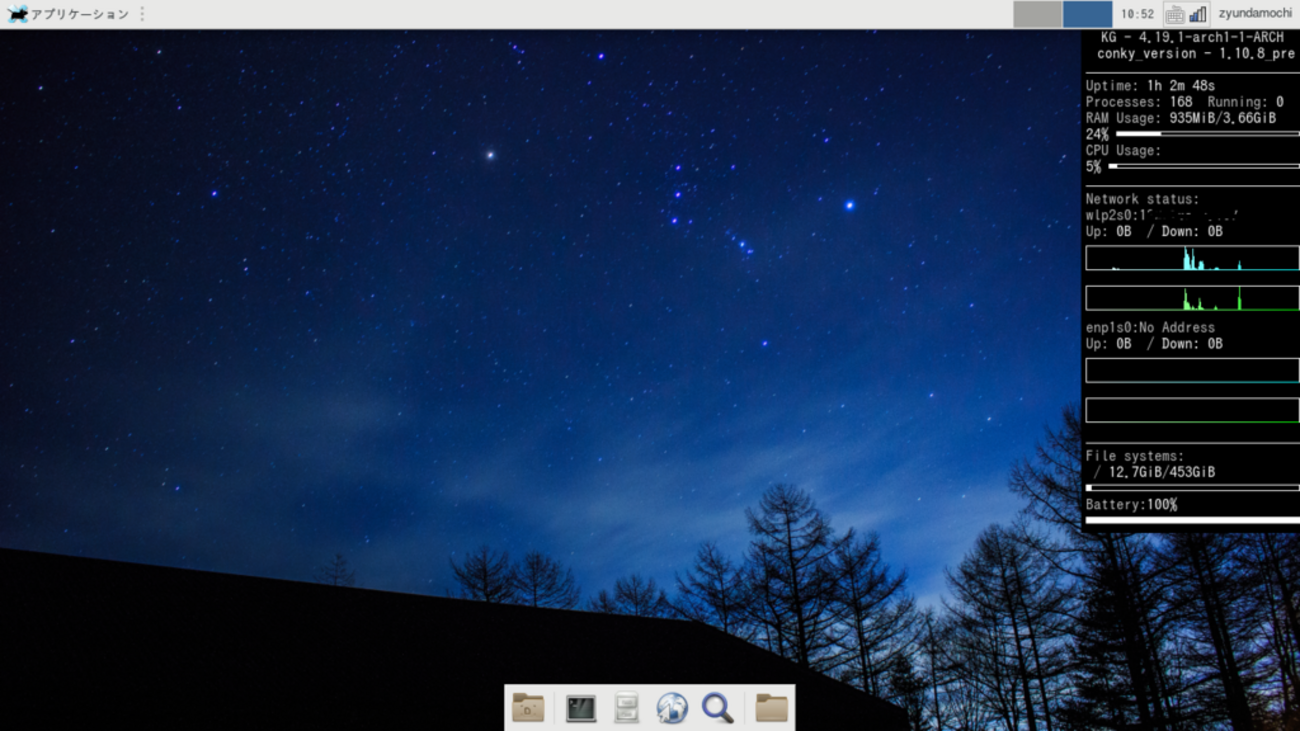Screen dimensions: 1300x731
Task: Open the magnifying glass application finder
Action: pyautogui.click(x=717, y=708)
